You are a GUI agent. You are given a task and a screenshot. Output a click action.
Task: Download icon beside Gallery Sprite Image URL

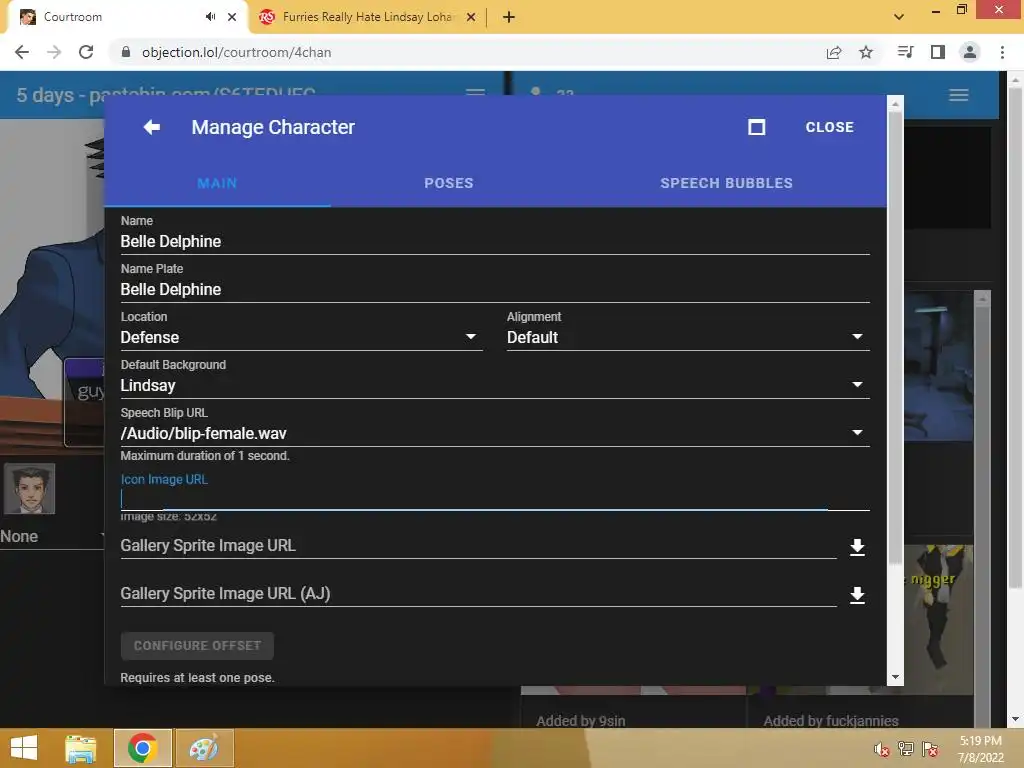(x=857, y=547)
